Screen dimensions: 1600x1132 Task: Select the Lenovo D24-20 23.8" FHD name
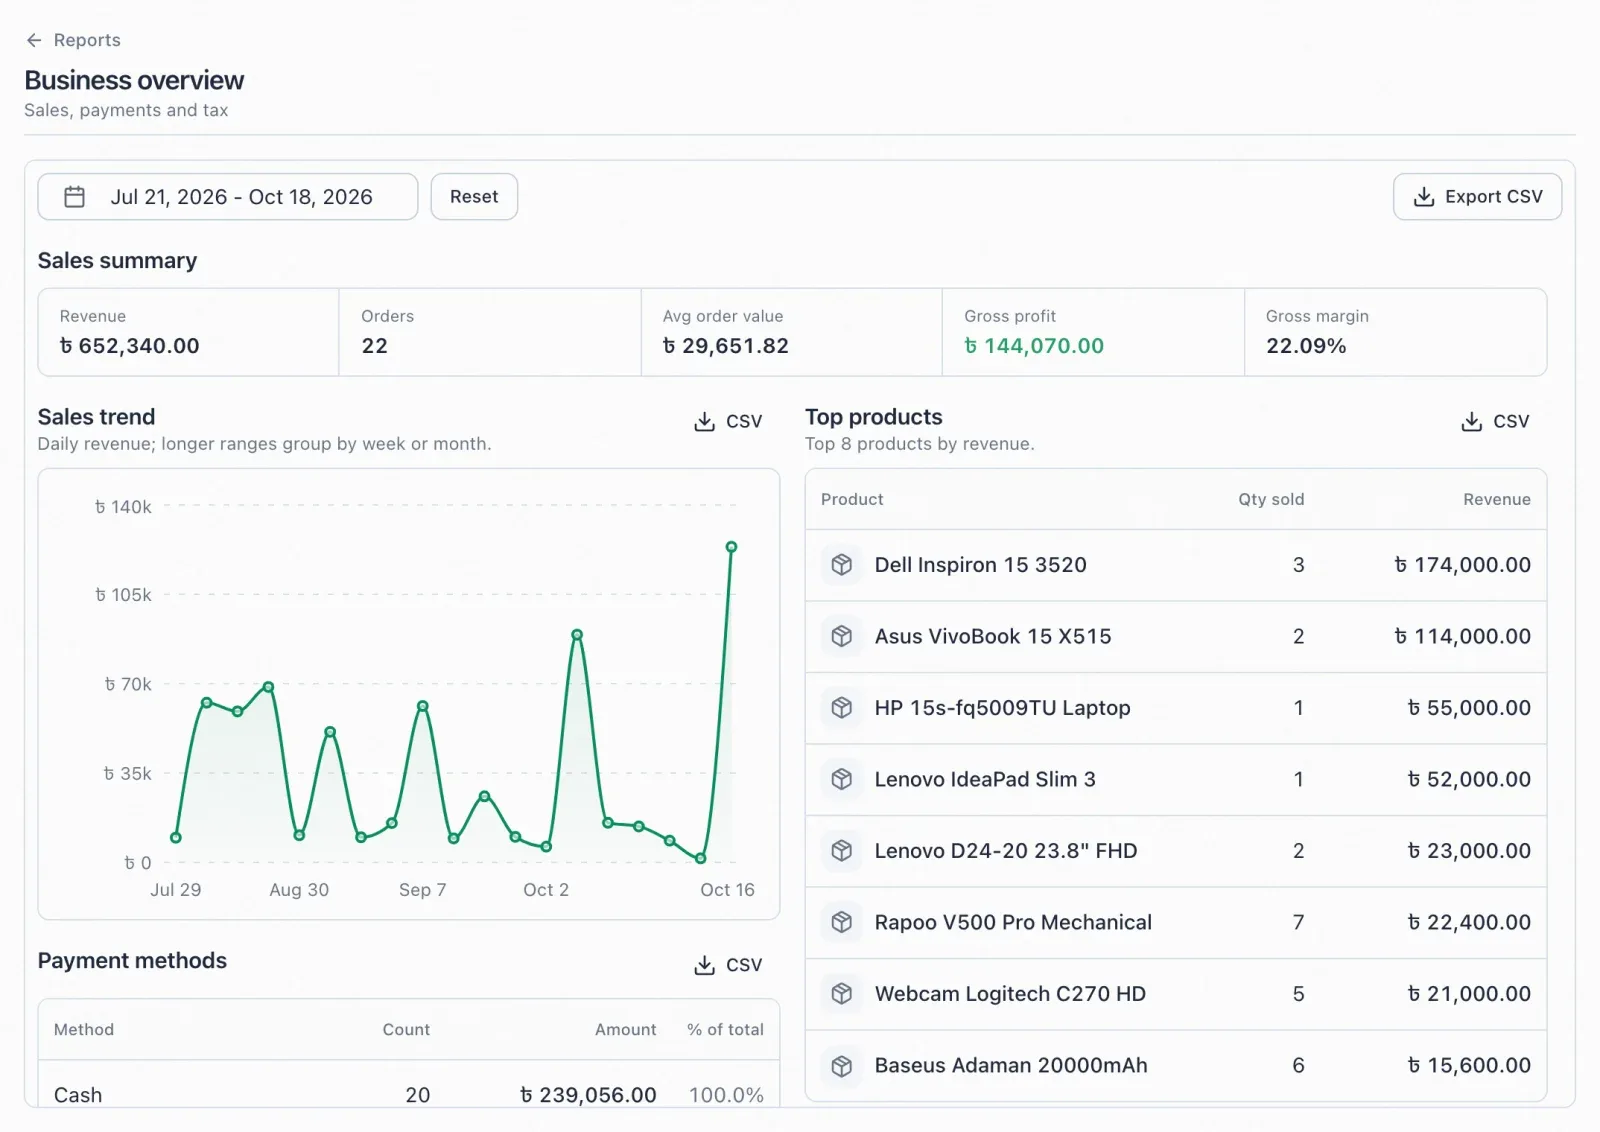pos(1006,851)
